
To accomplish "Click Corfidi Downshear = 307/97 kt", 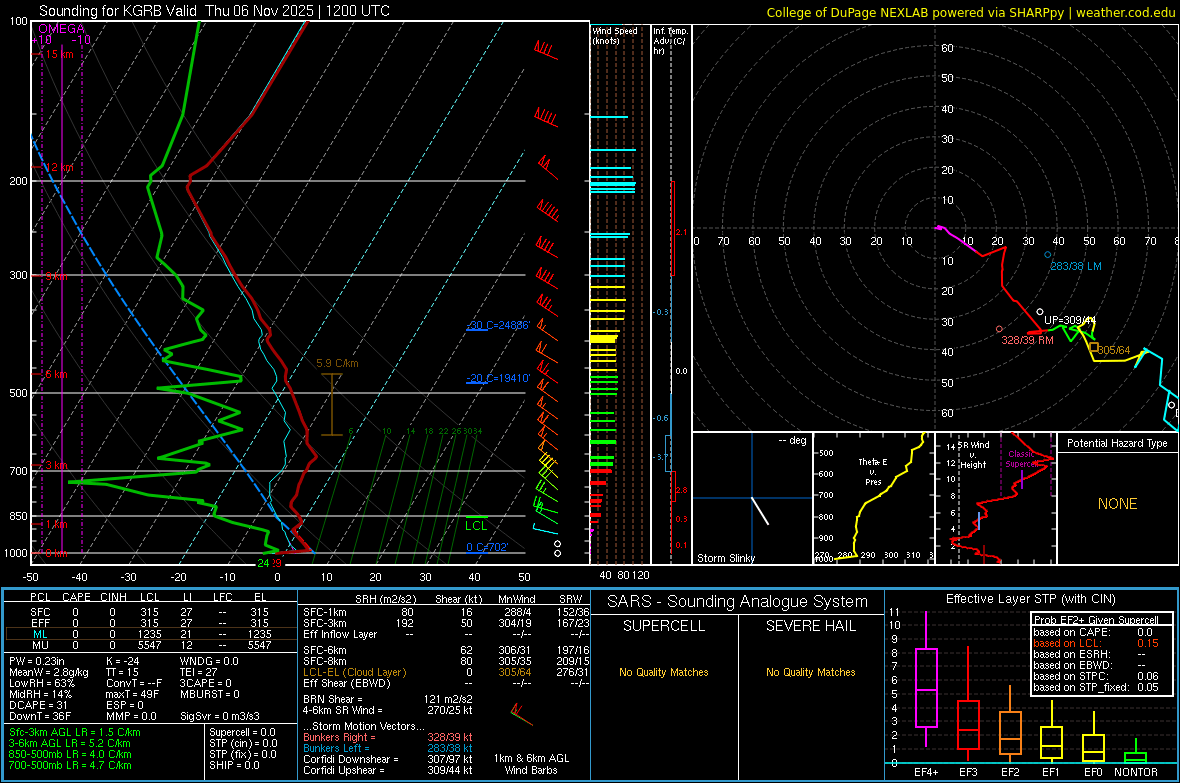I will pos(388,759).
